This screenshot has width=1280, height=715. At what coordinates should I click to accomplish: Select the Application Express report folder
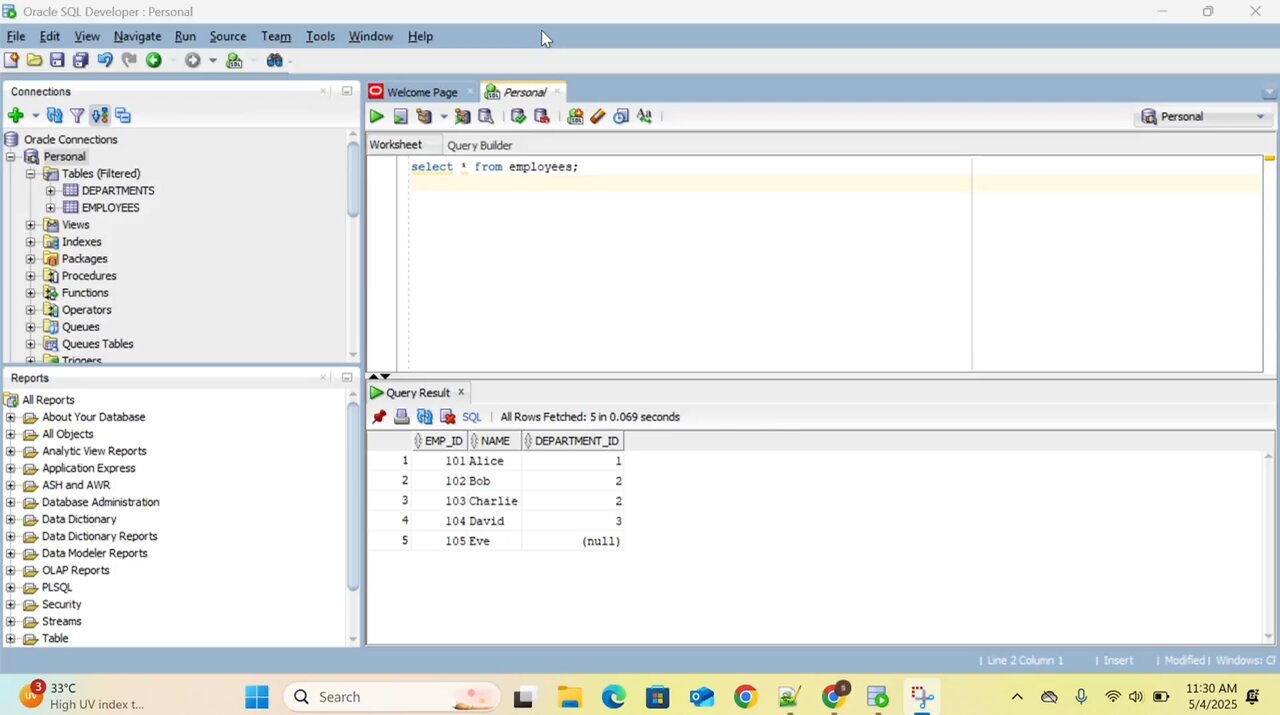[88, 468]
